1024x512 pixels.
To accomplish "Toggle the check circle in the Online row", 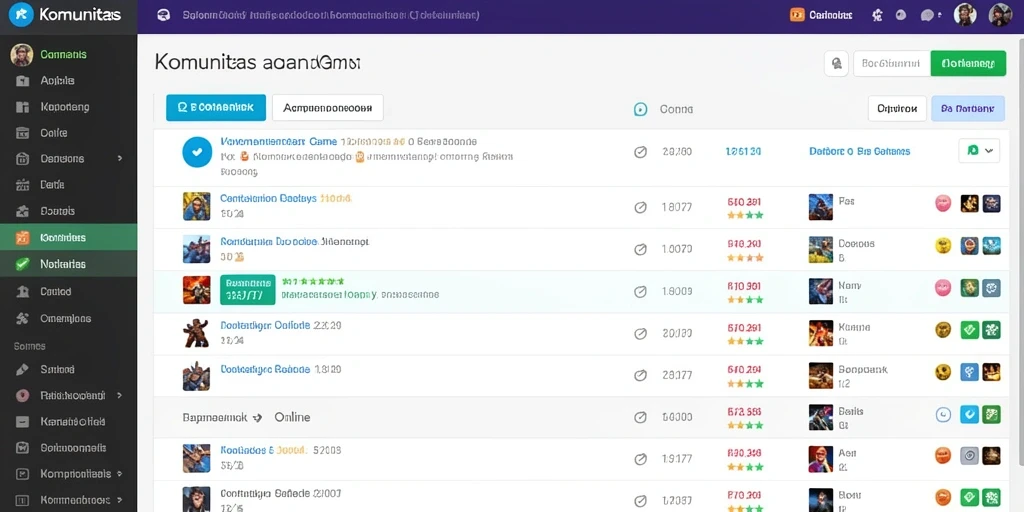I will (641, 417).
